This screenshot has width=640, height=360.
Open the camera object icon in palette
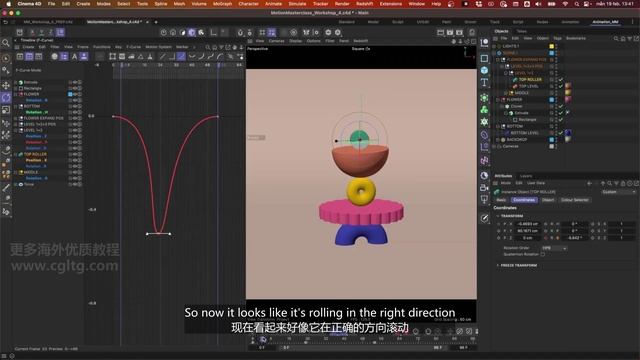[x=484, y=187]
